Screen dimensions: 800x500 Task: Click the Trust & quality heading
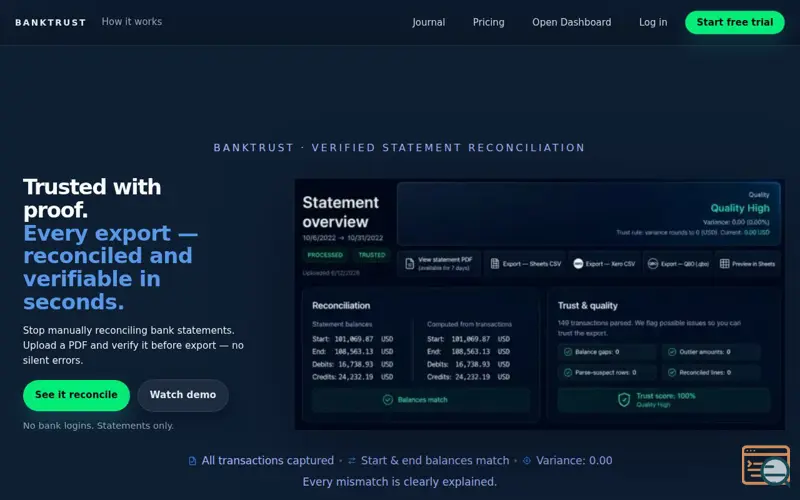coord(587,306)
